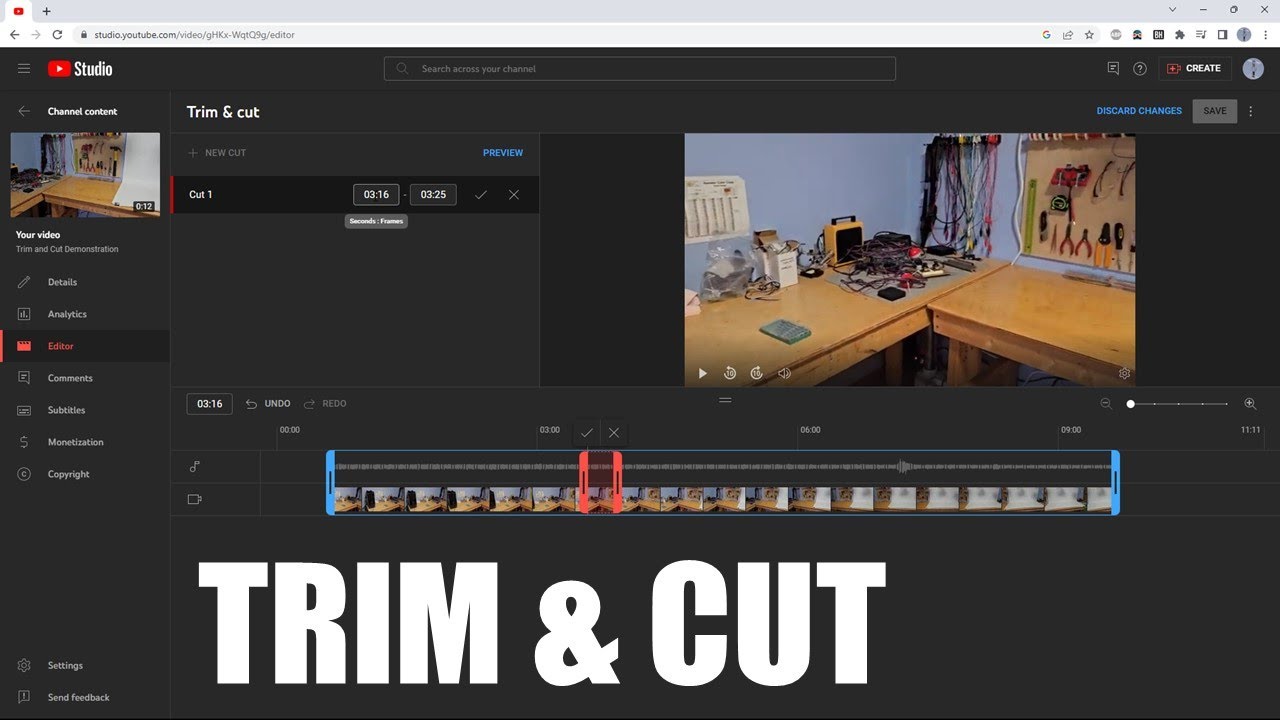Edit cut end time 03:25 field

coord(433,194)
